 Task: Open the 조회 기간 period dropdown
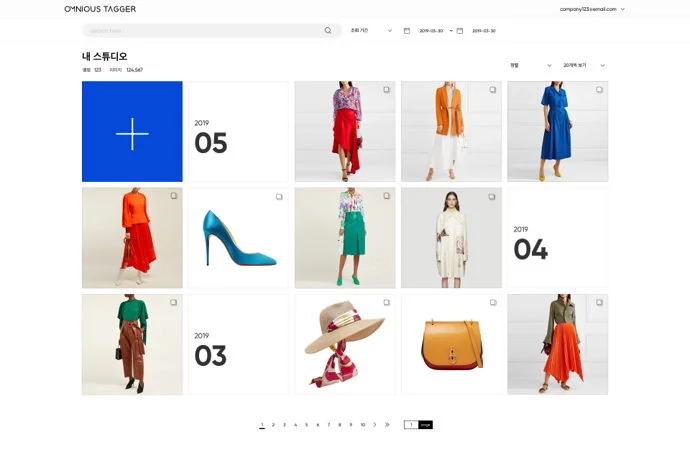(371, 30)
